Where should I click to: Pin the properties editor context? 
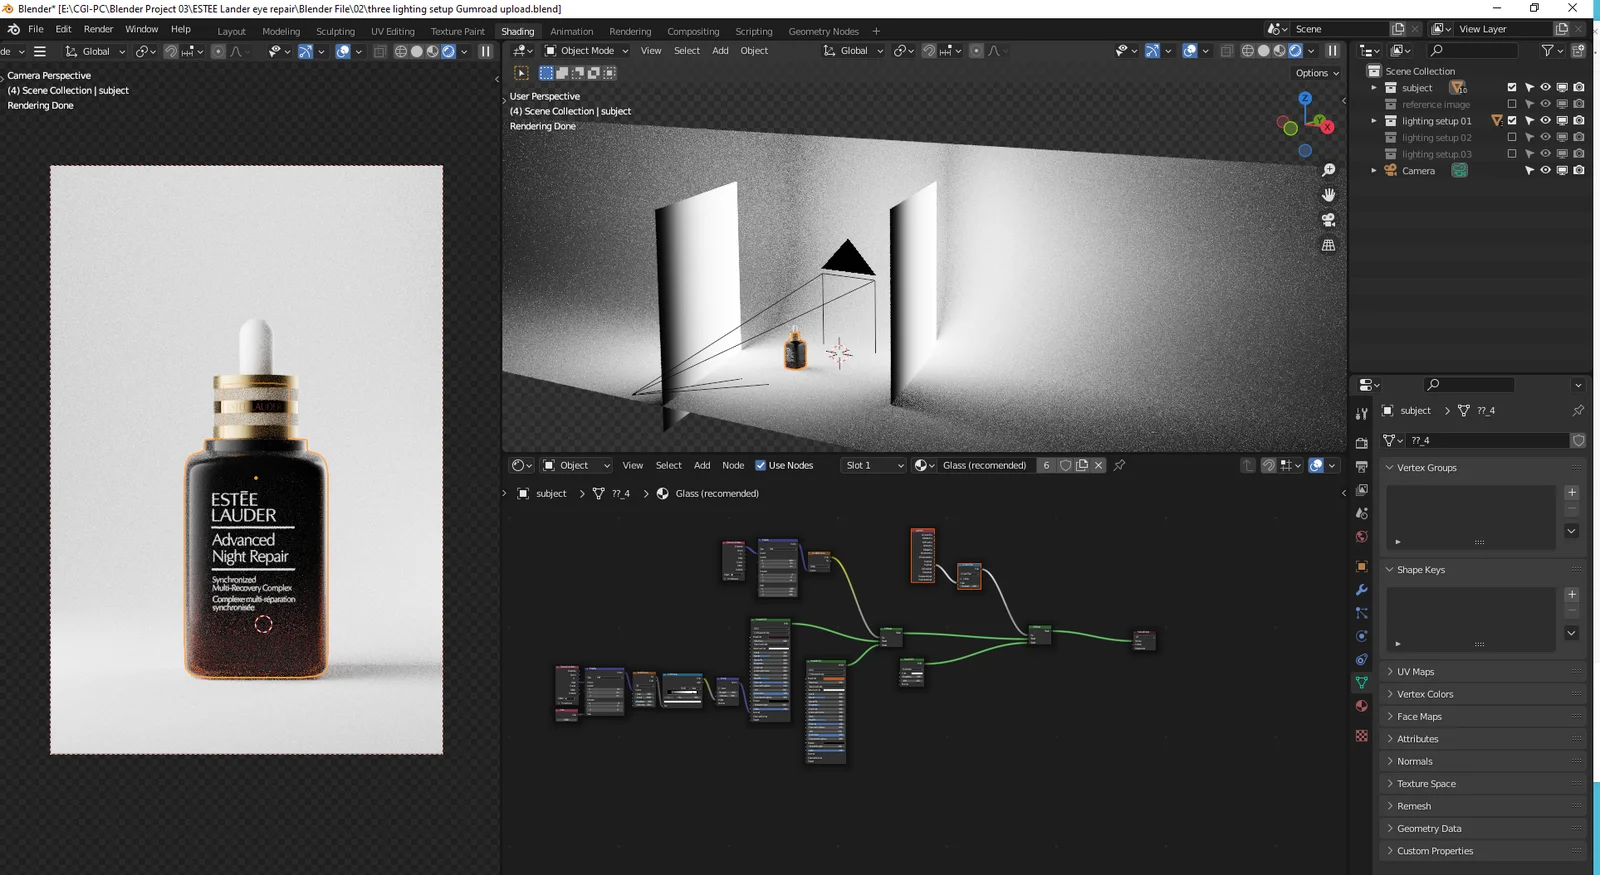point(1578,411)
